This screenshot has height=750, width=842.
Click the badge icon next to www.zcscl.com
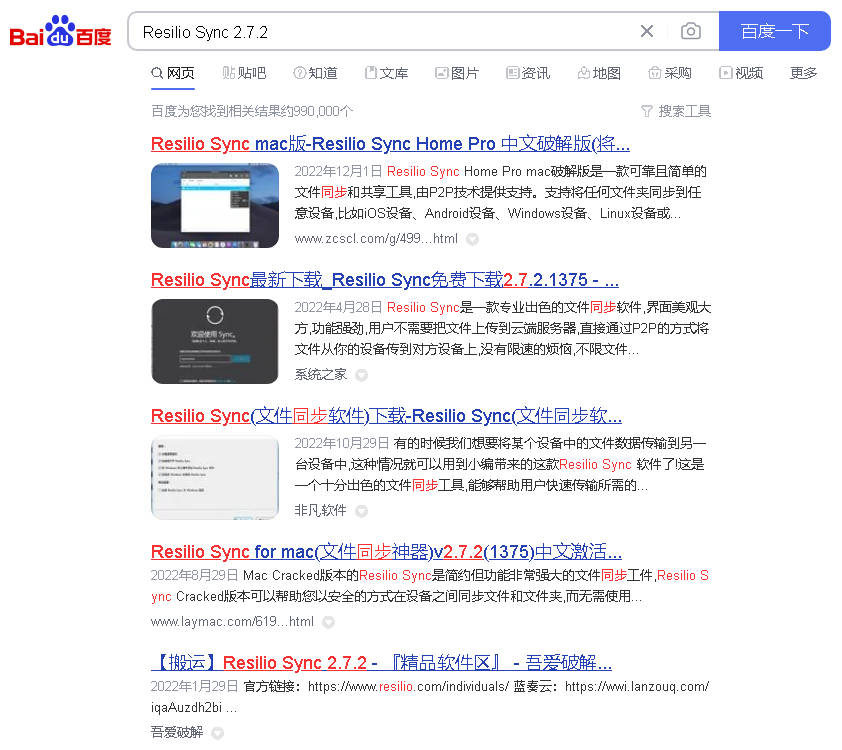pos(472,239)
